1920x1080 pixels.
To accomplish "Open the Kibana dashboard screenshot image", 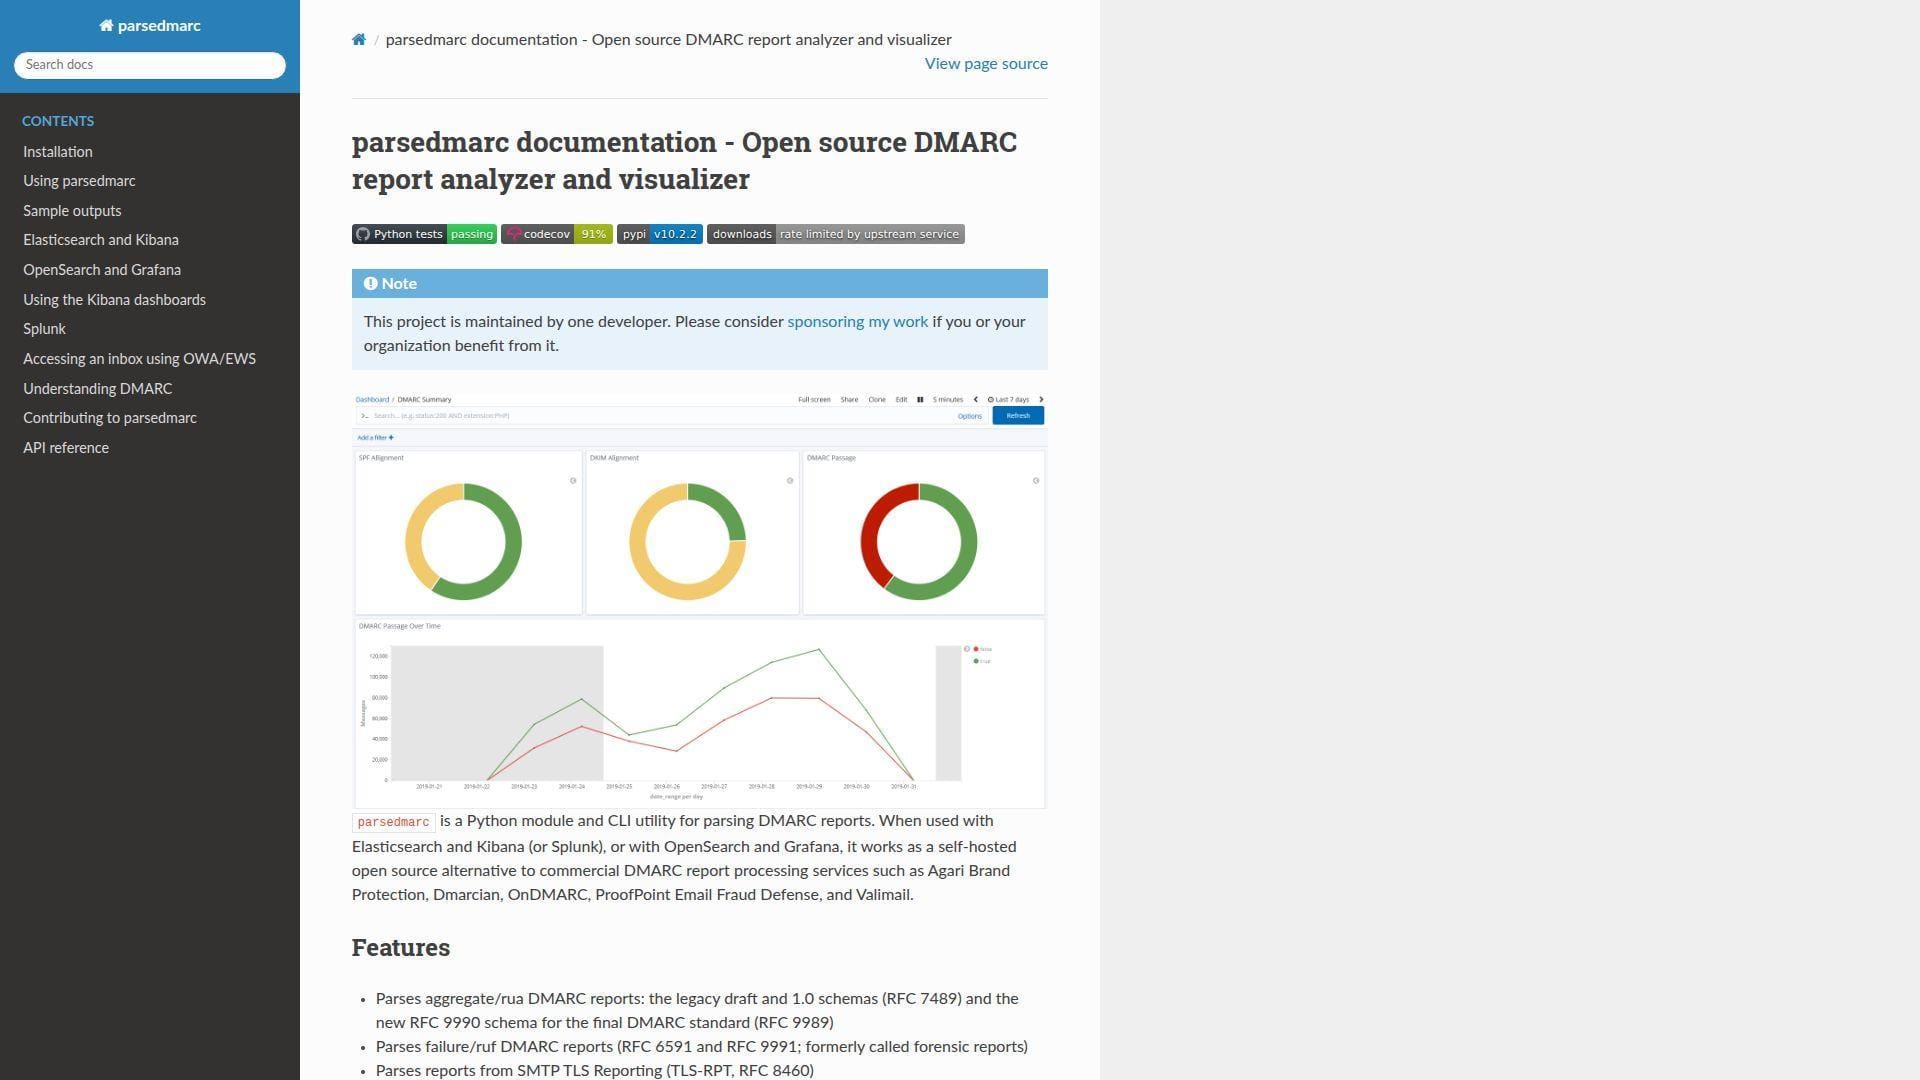I will (699, 600).
